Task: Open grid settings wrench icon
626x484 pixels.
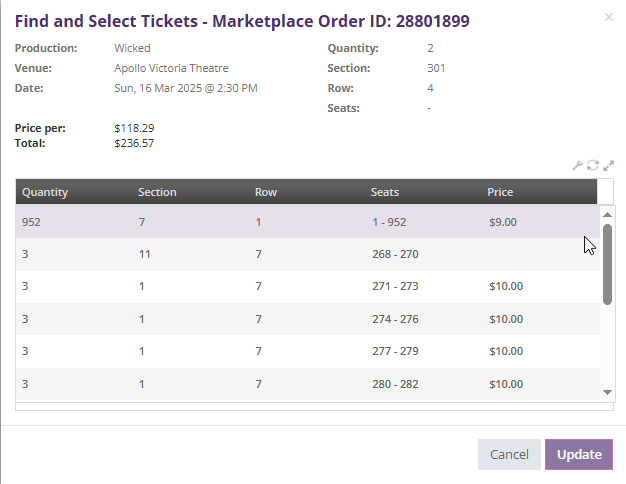Action: coord(577,165)
